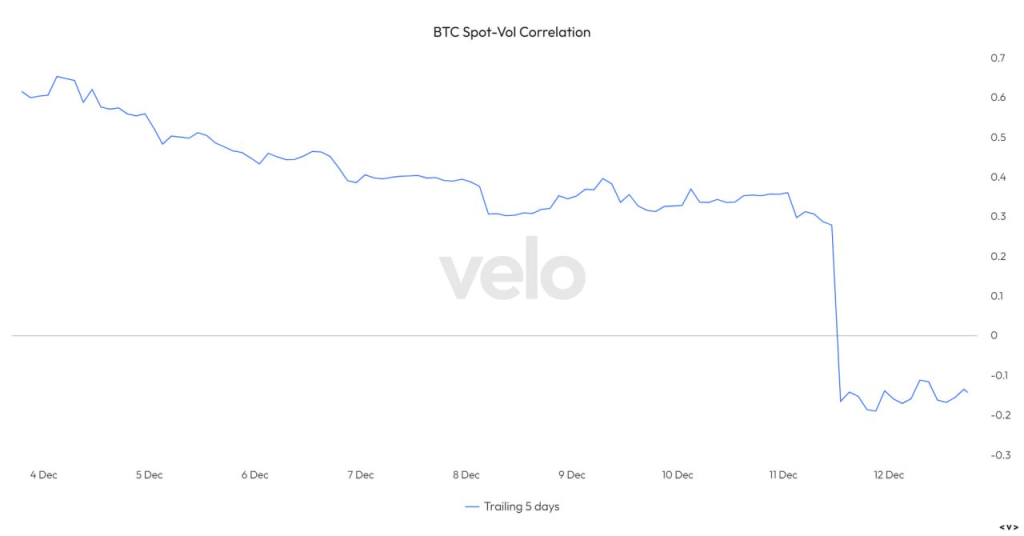Click the 0.7 y-axis value
Viewport: 1024px width, 536px height.
tap(996, 58)
